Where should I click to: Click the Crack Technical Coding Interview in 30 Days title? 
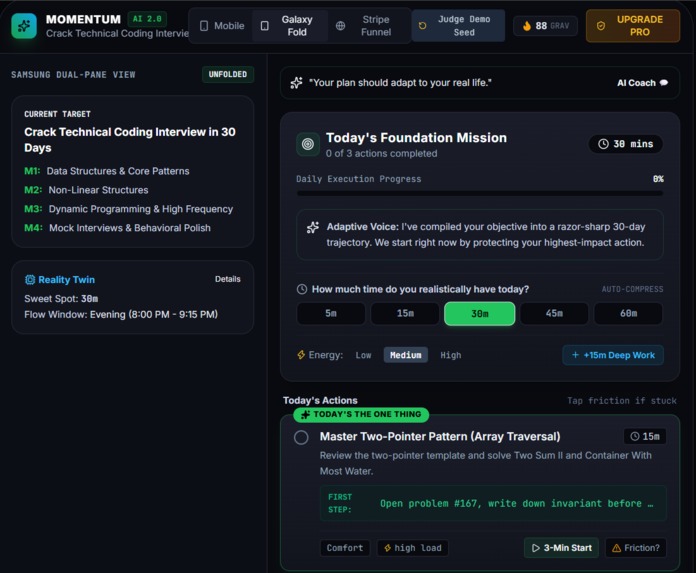130,140
